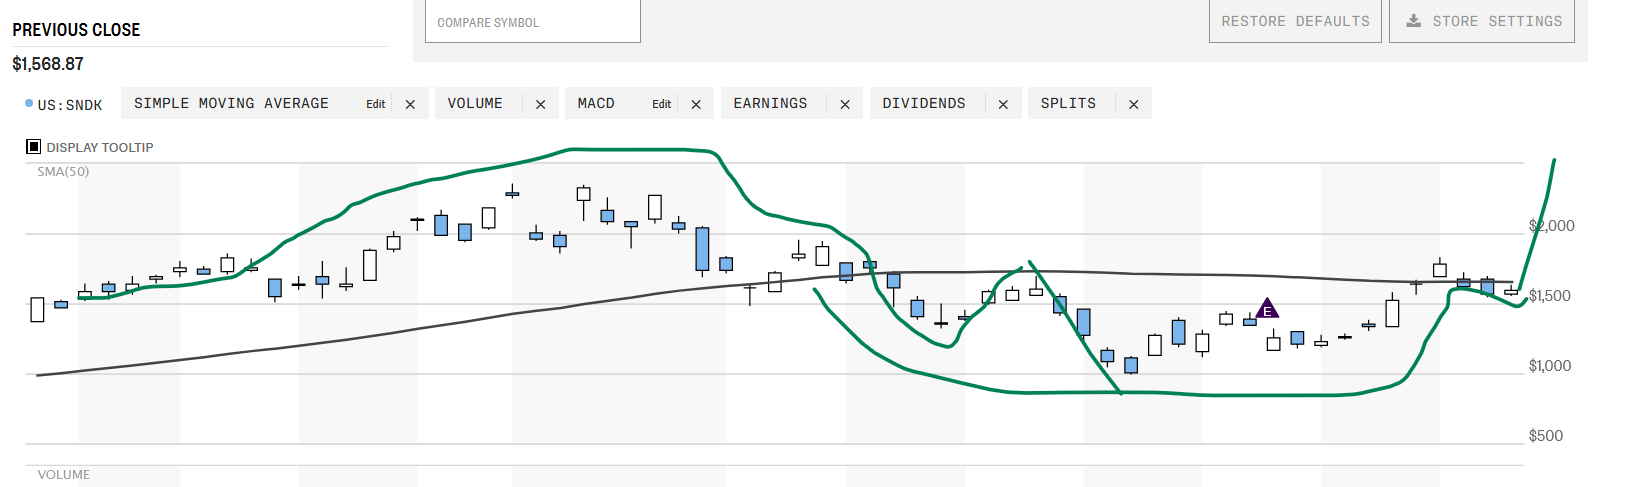1631x487 pixels.
Task: Edit the MACD indicator settings
Action: [662, 104]
